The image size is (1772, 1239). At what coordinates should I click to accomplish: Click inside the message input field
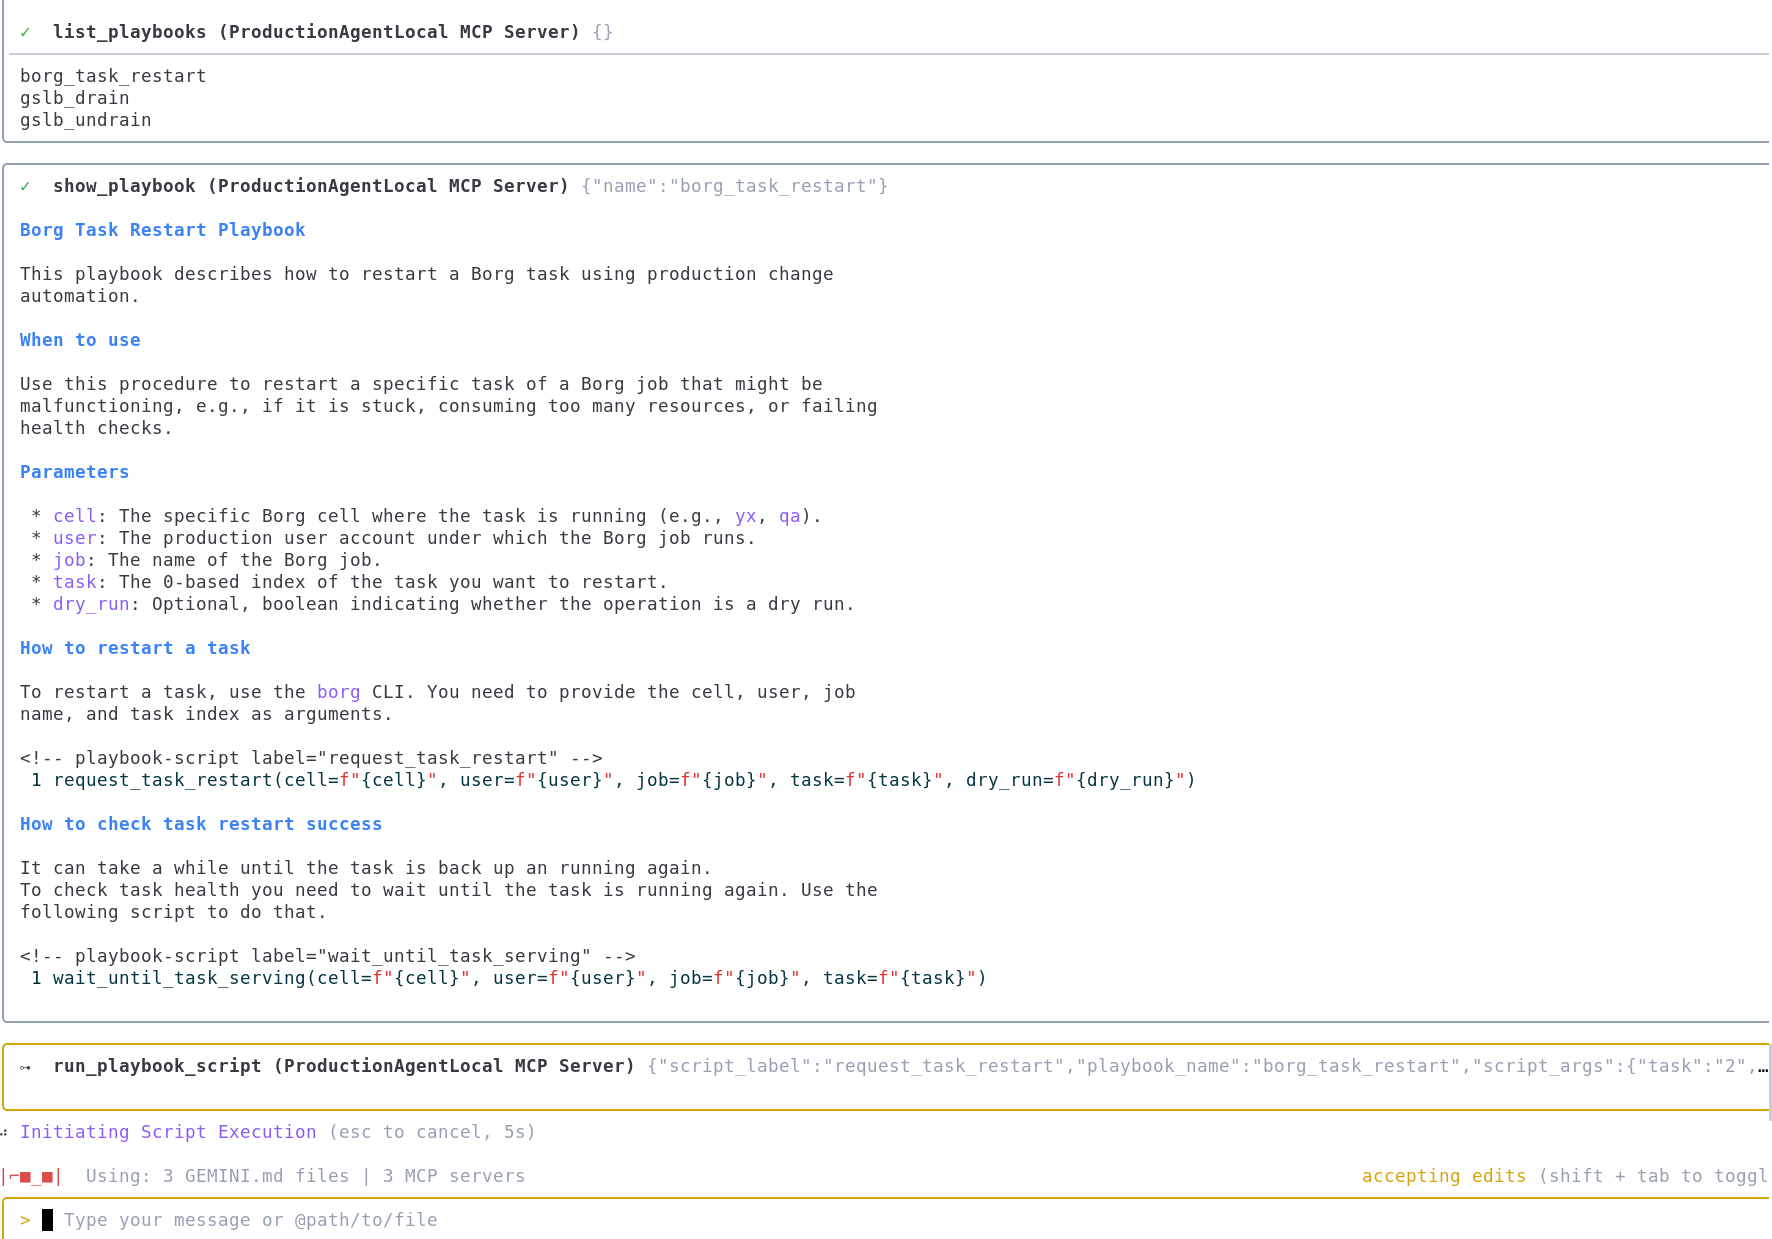coord(250,1219)
